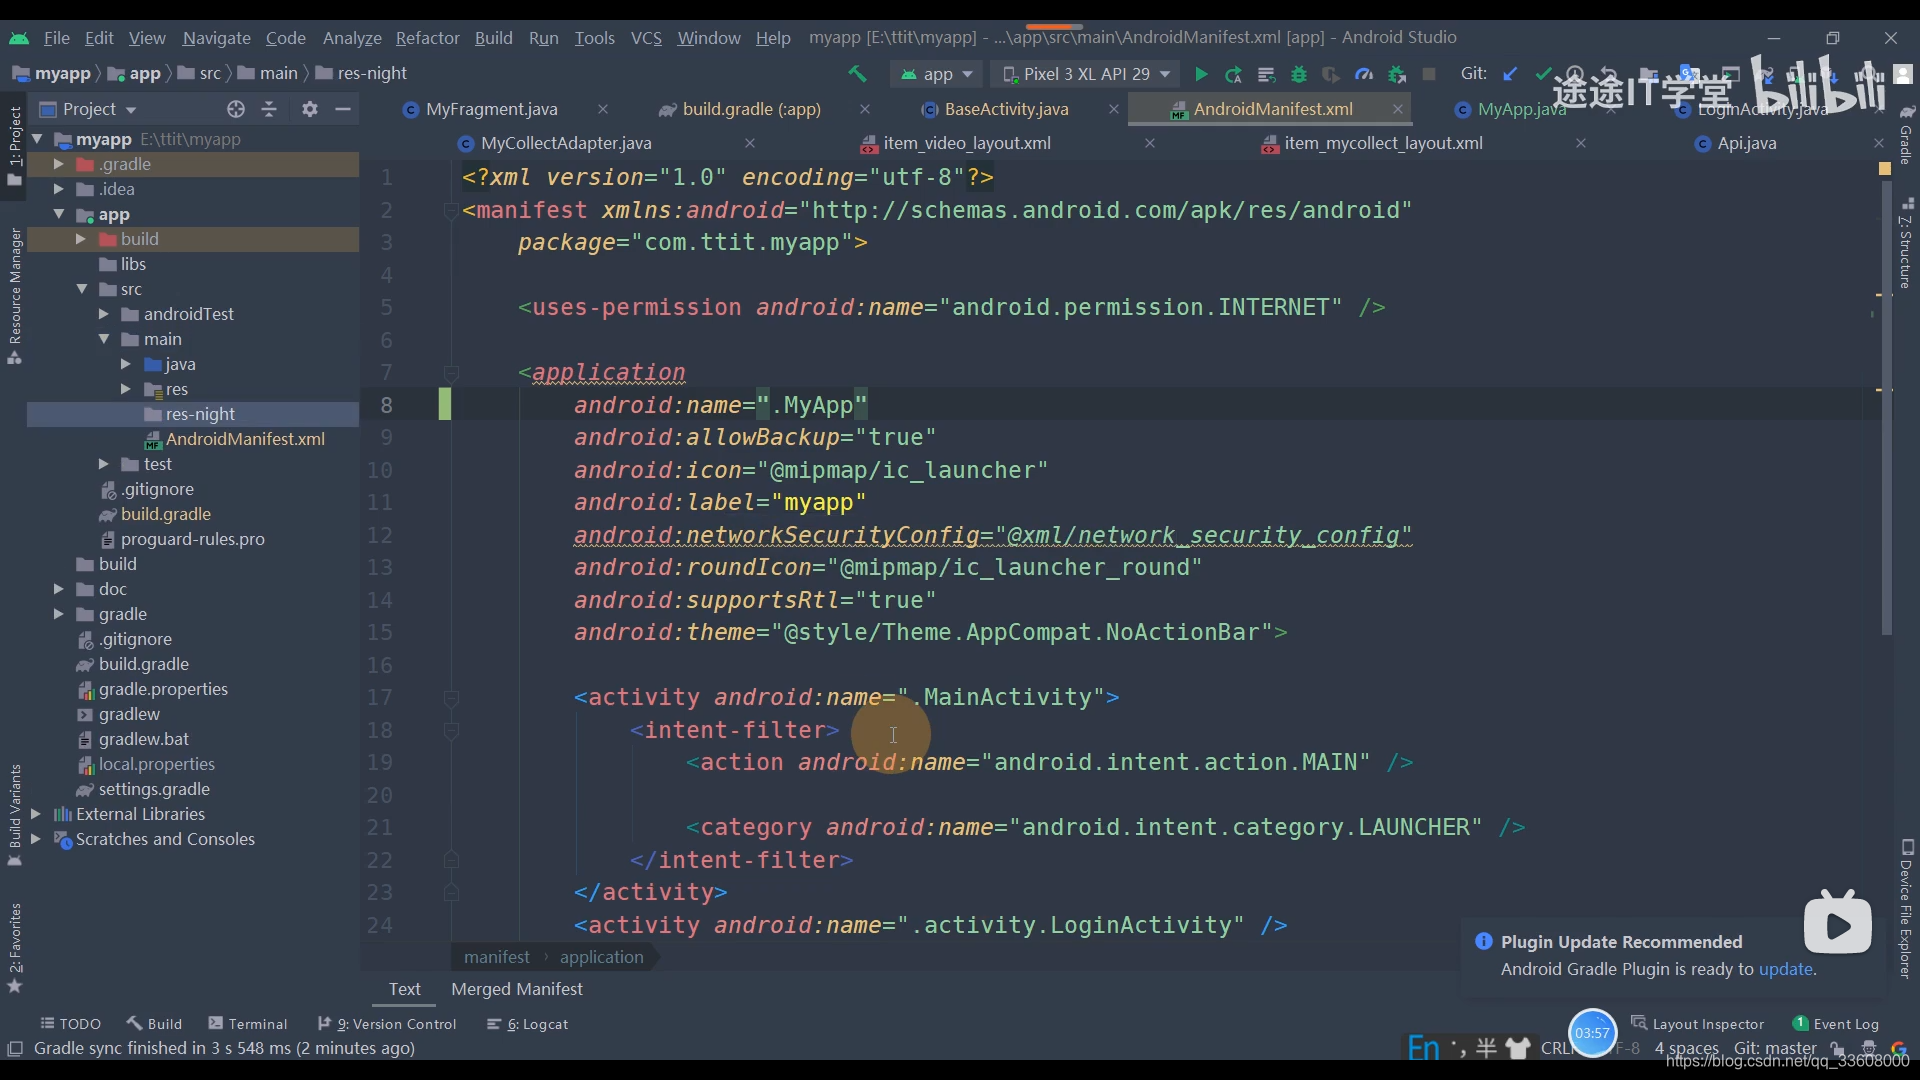This screenshot has height=1080, width=1920.
Task: Click tool windows quick-access icon in status bar
Action: 15,1048
